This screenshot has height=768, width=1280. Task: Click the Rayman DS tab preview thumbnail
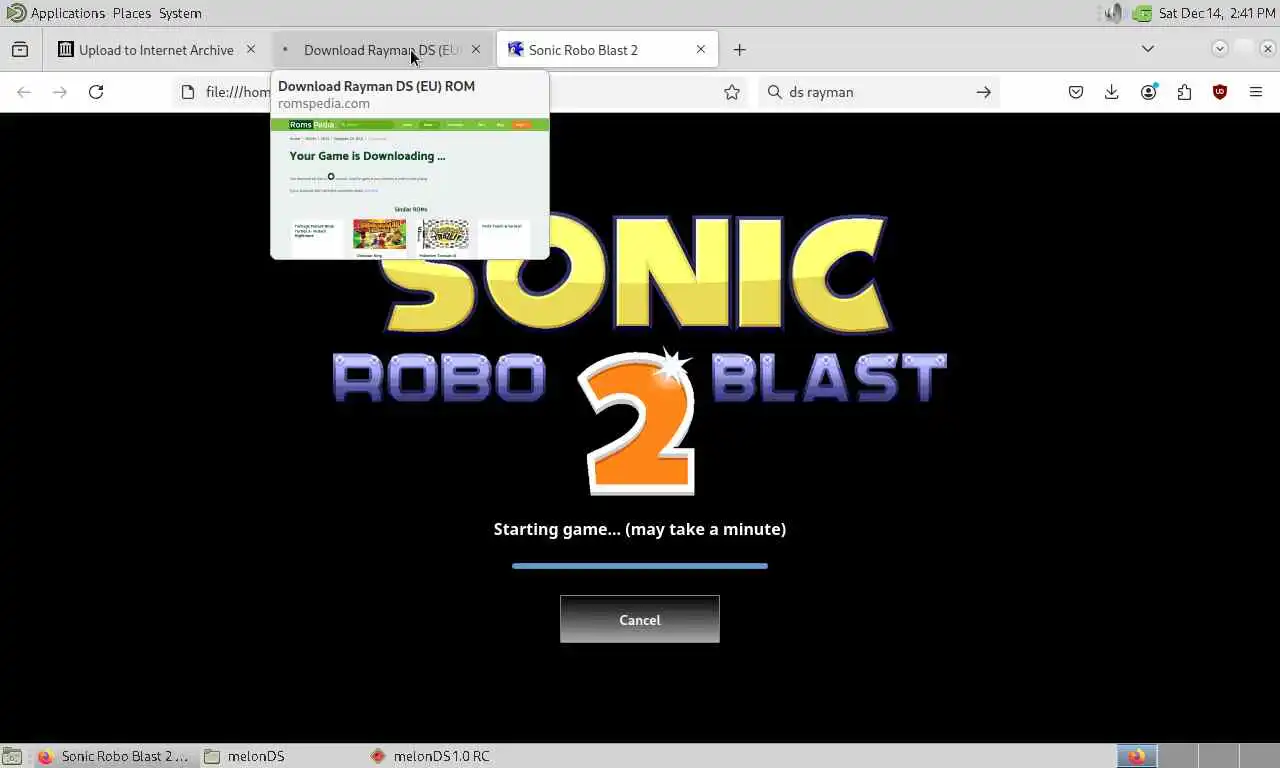point(410,188)
